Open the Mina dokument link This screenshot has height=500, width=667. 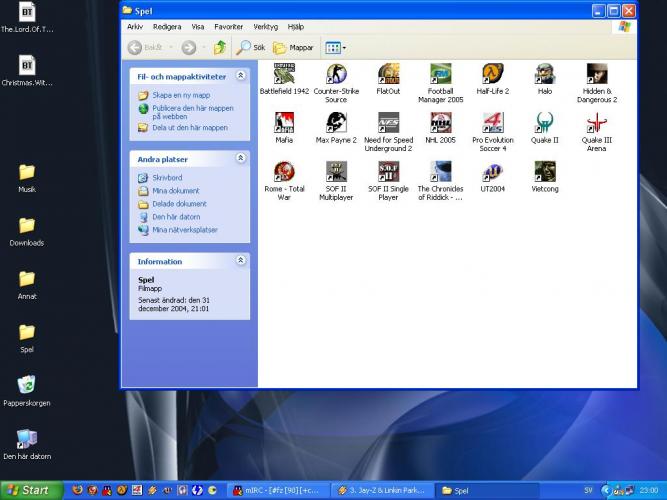click(x=175, y=191)
